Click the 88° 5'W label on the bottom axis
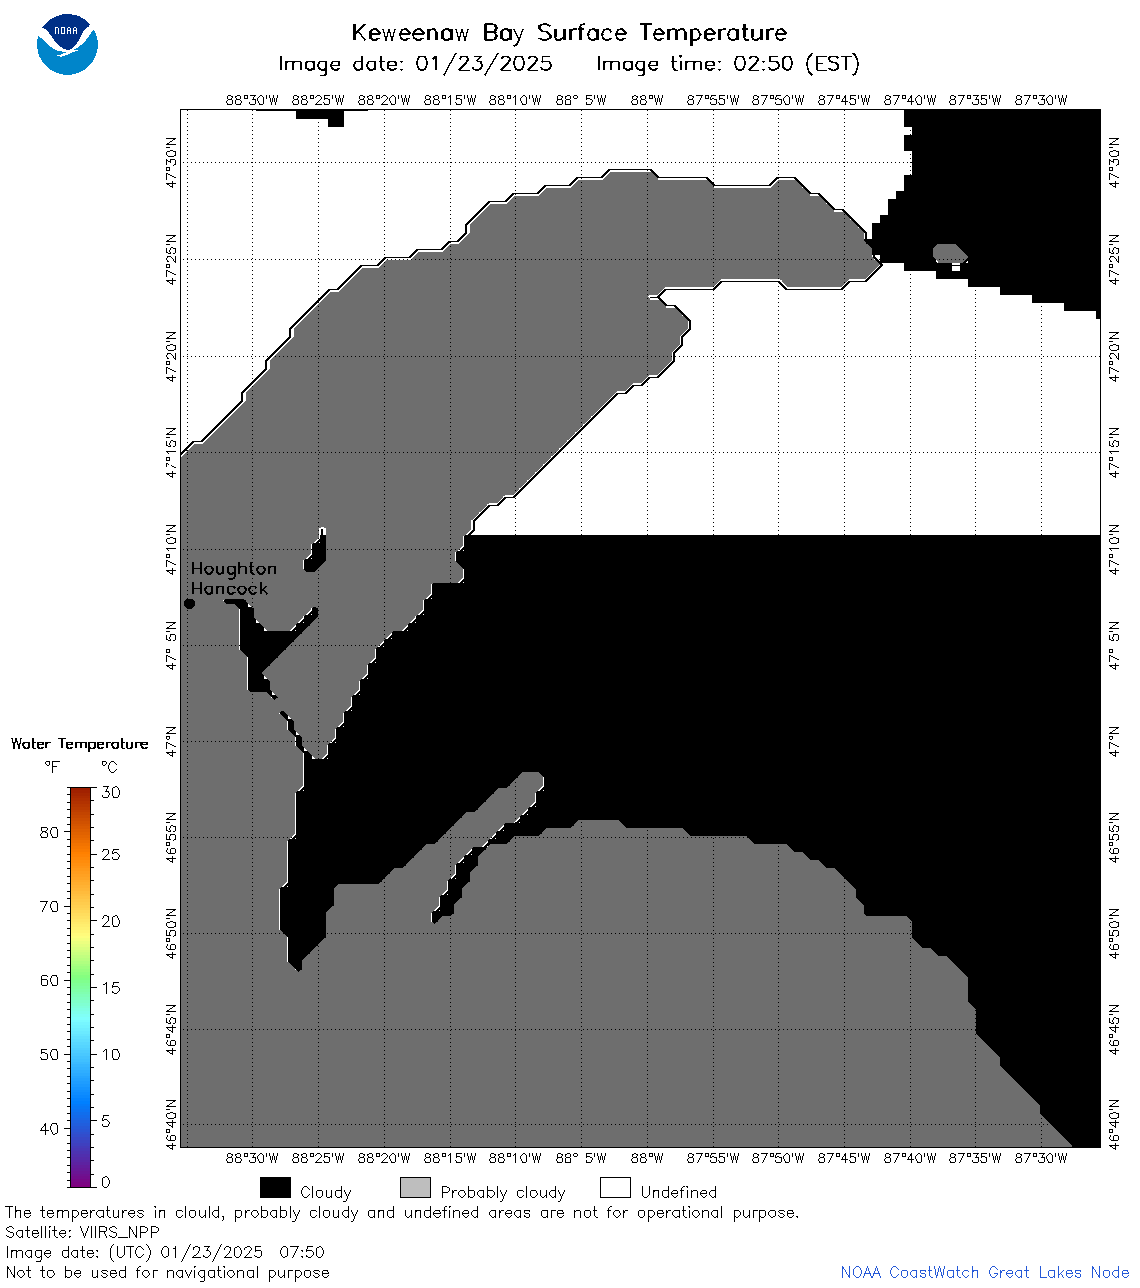1140x1288 pixels. (x=581, y=1158)
